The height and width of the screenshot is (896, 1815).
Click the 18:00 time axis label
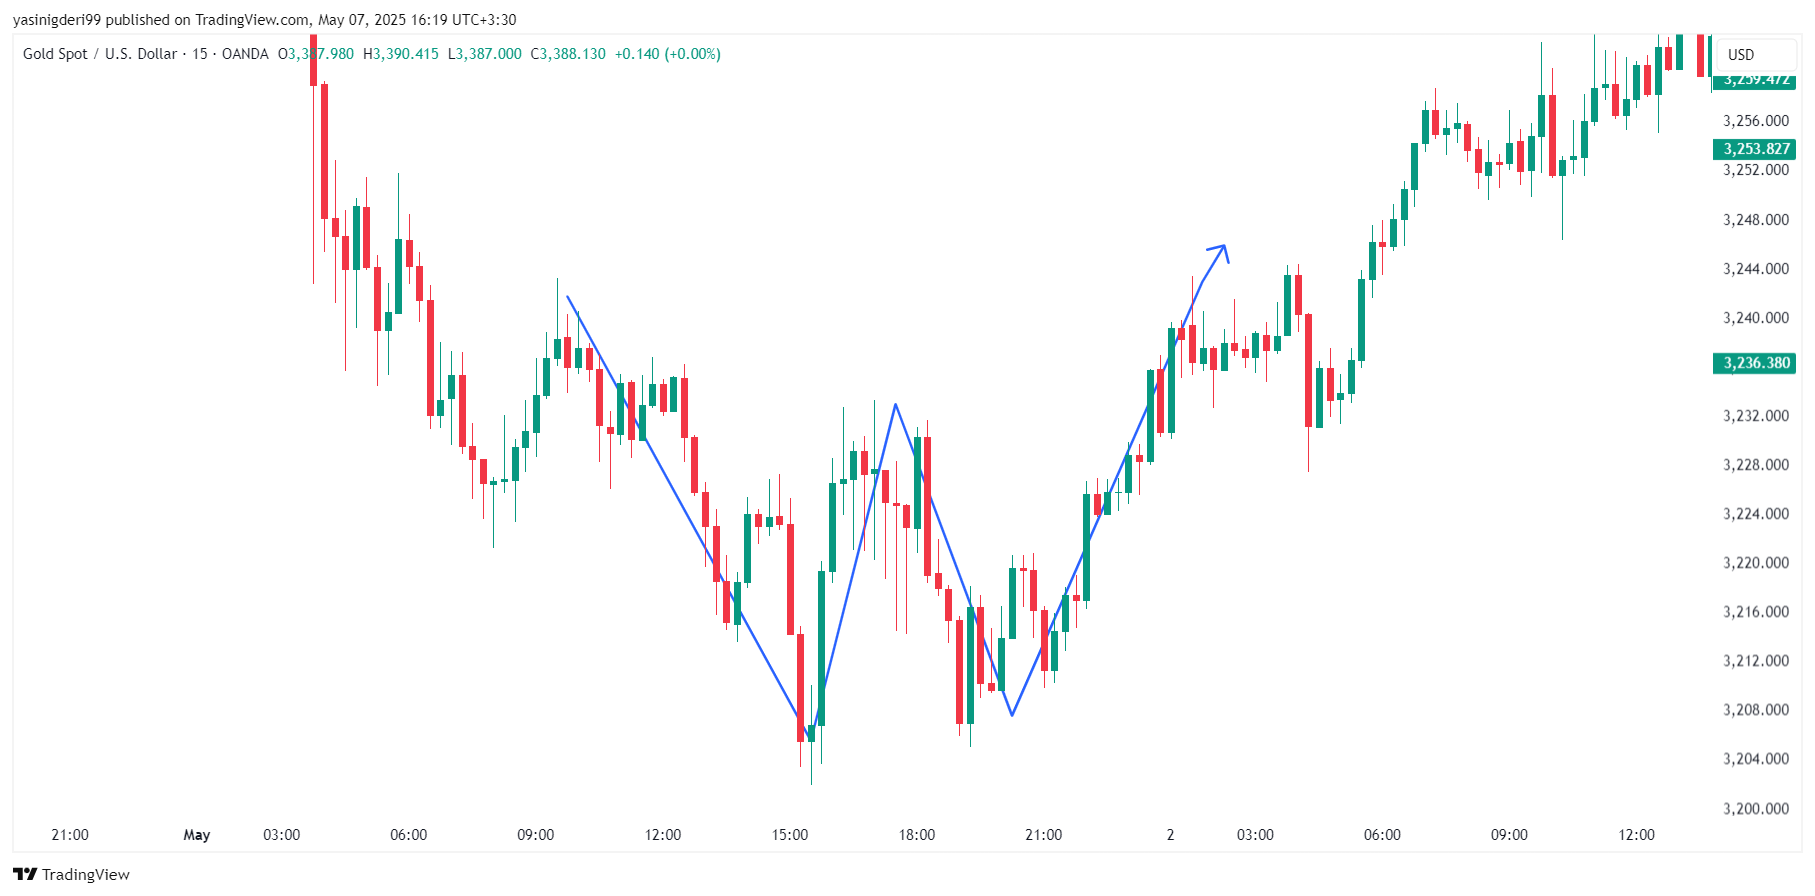click(917, 835)
